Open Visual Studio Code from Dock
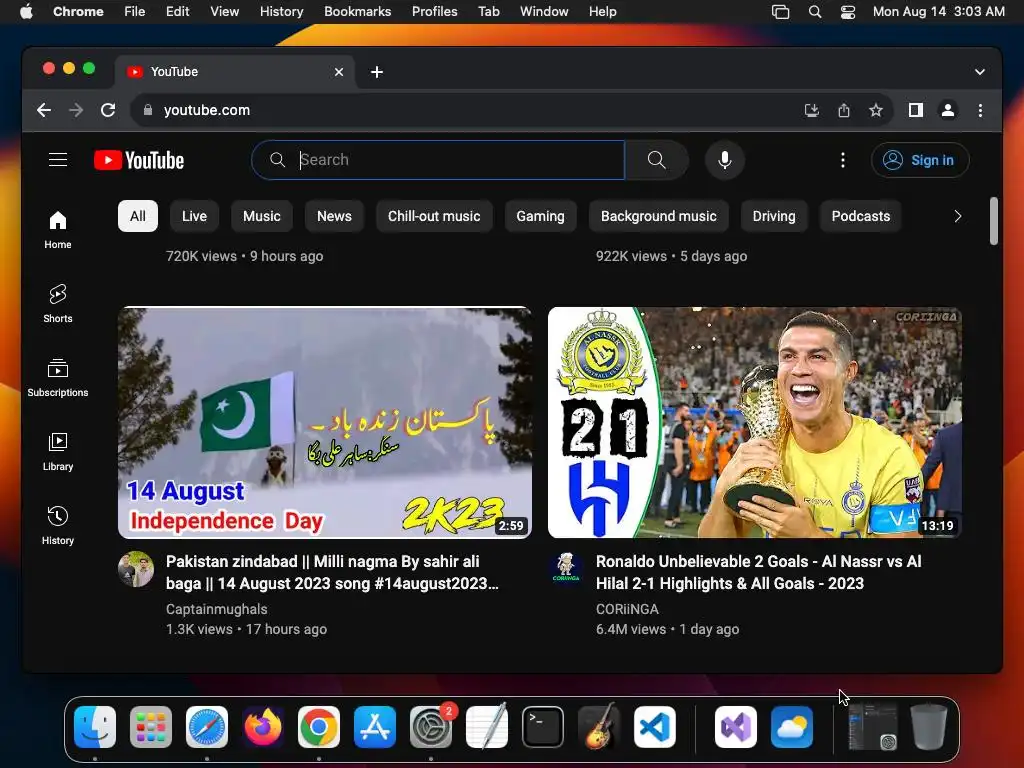Image resolution: width=1024 pixels, height=768 pixels. 654,727
